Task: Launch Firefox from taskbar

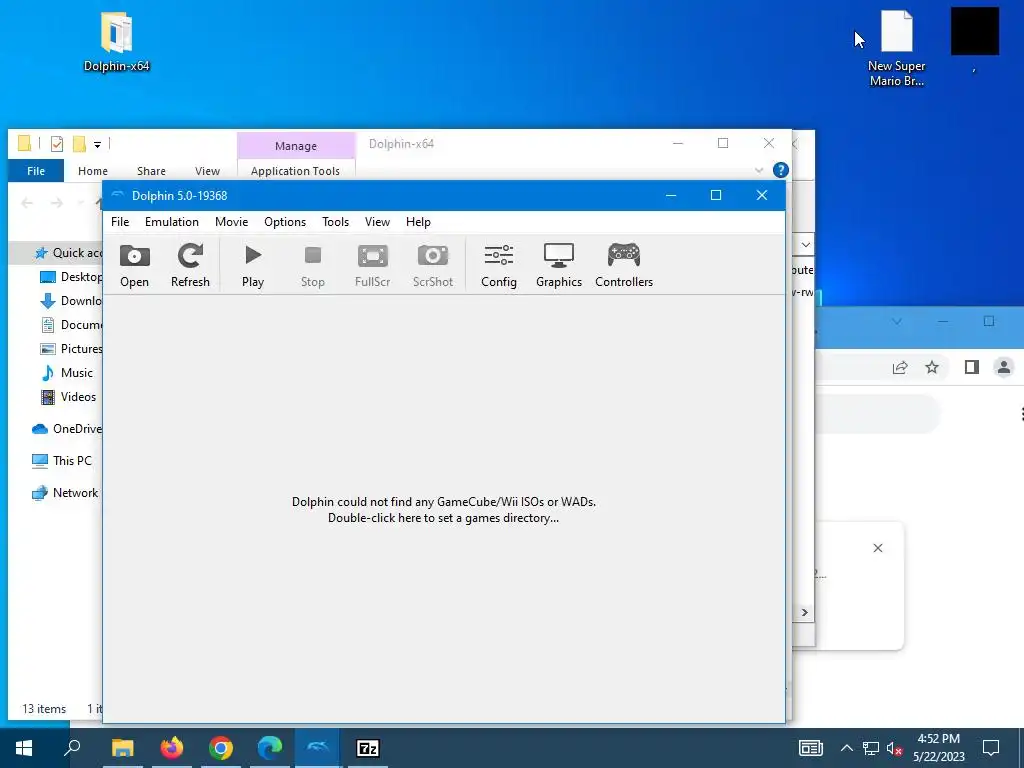Action: click(x=172, y=748)
